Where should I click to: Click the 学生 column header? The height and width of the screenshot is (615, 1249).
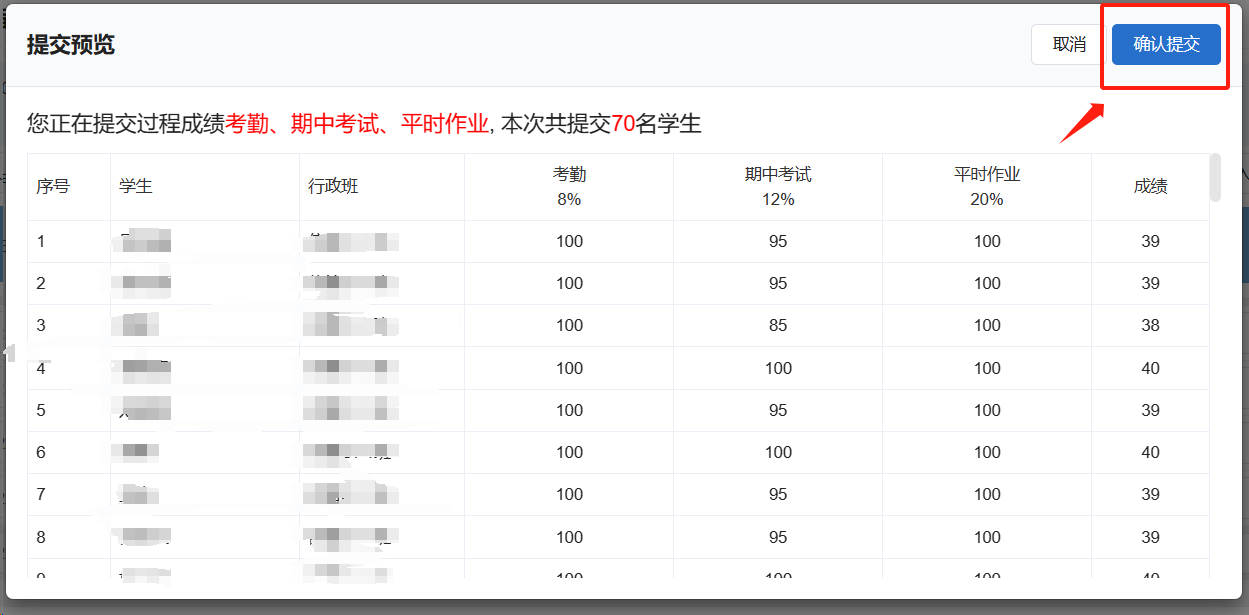[136, 186]
